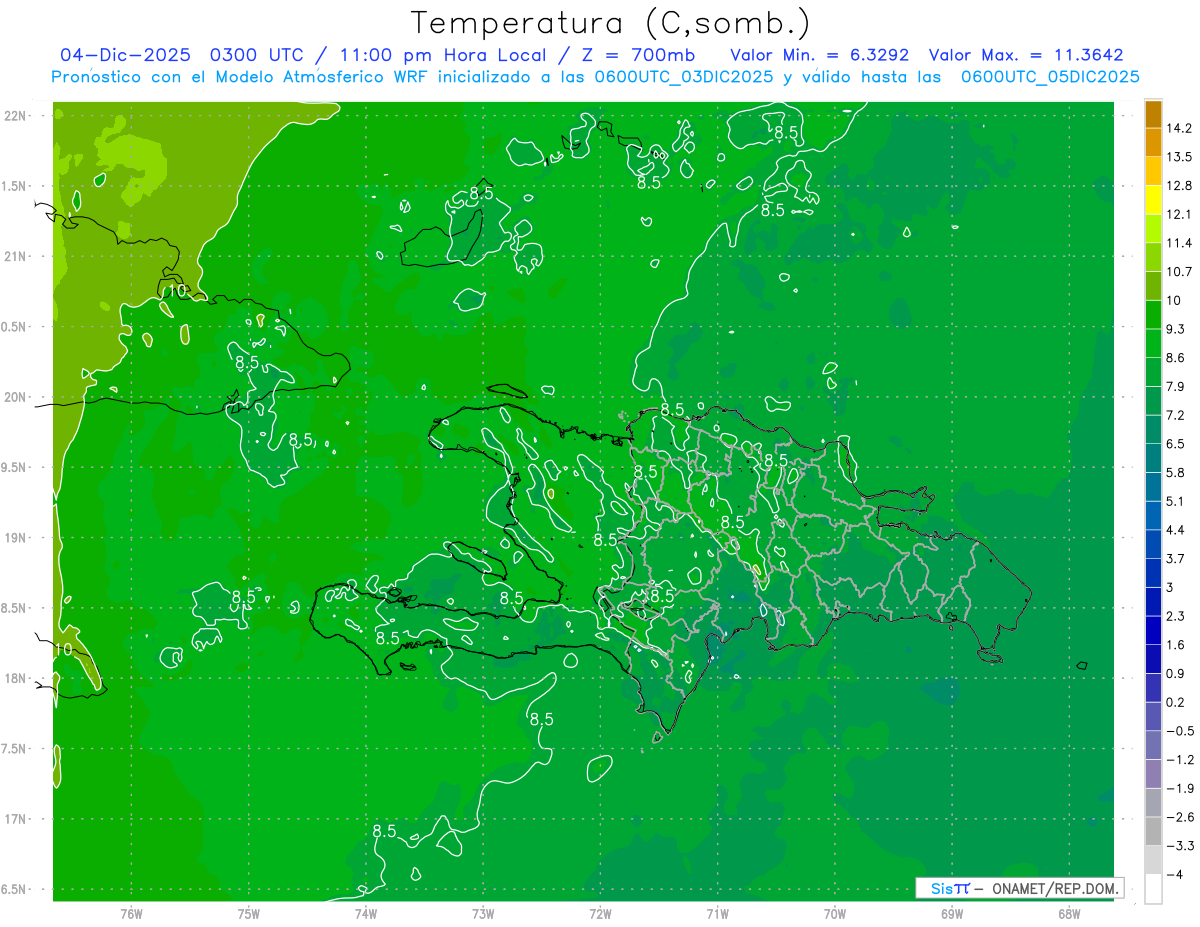Pick the purple swatch between -1.2 and -1.9
The image size is (1200, 927).
click(x=1153, y=775)
